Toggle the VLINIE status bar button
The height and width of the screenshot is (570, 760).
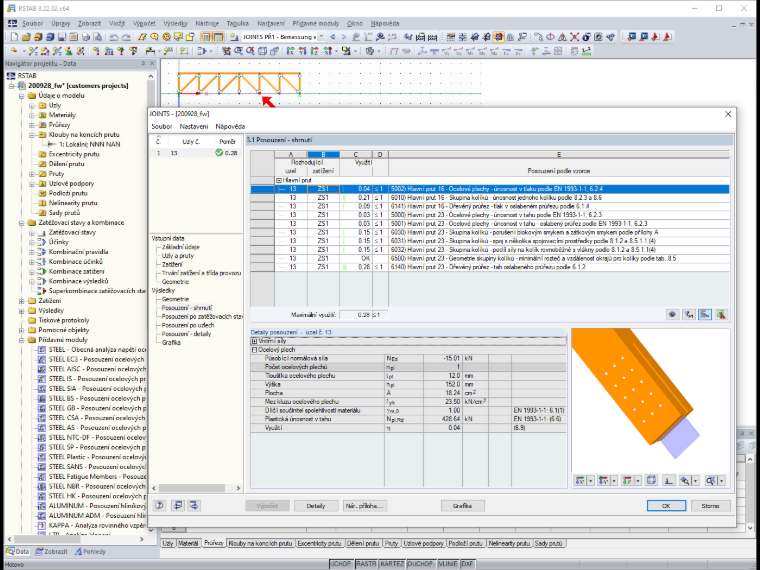[x=447, y=564]
